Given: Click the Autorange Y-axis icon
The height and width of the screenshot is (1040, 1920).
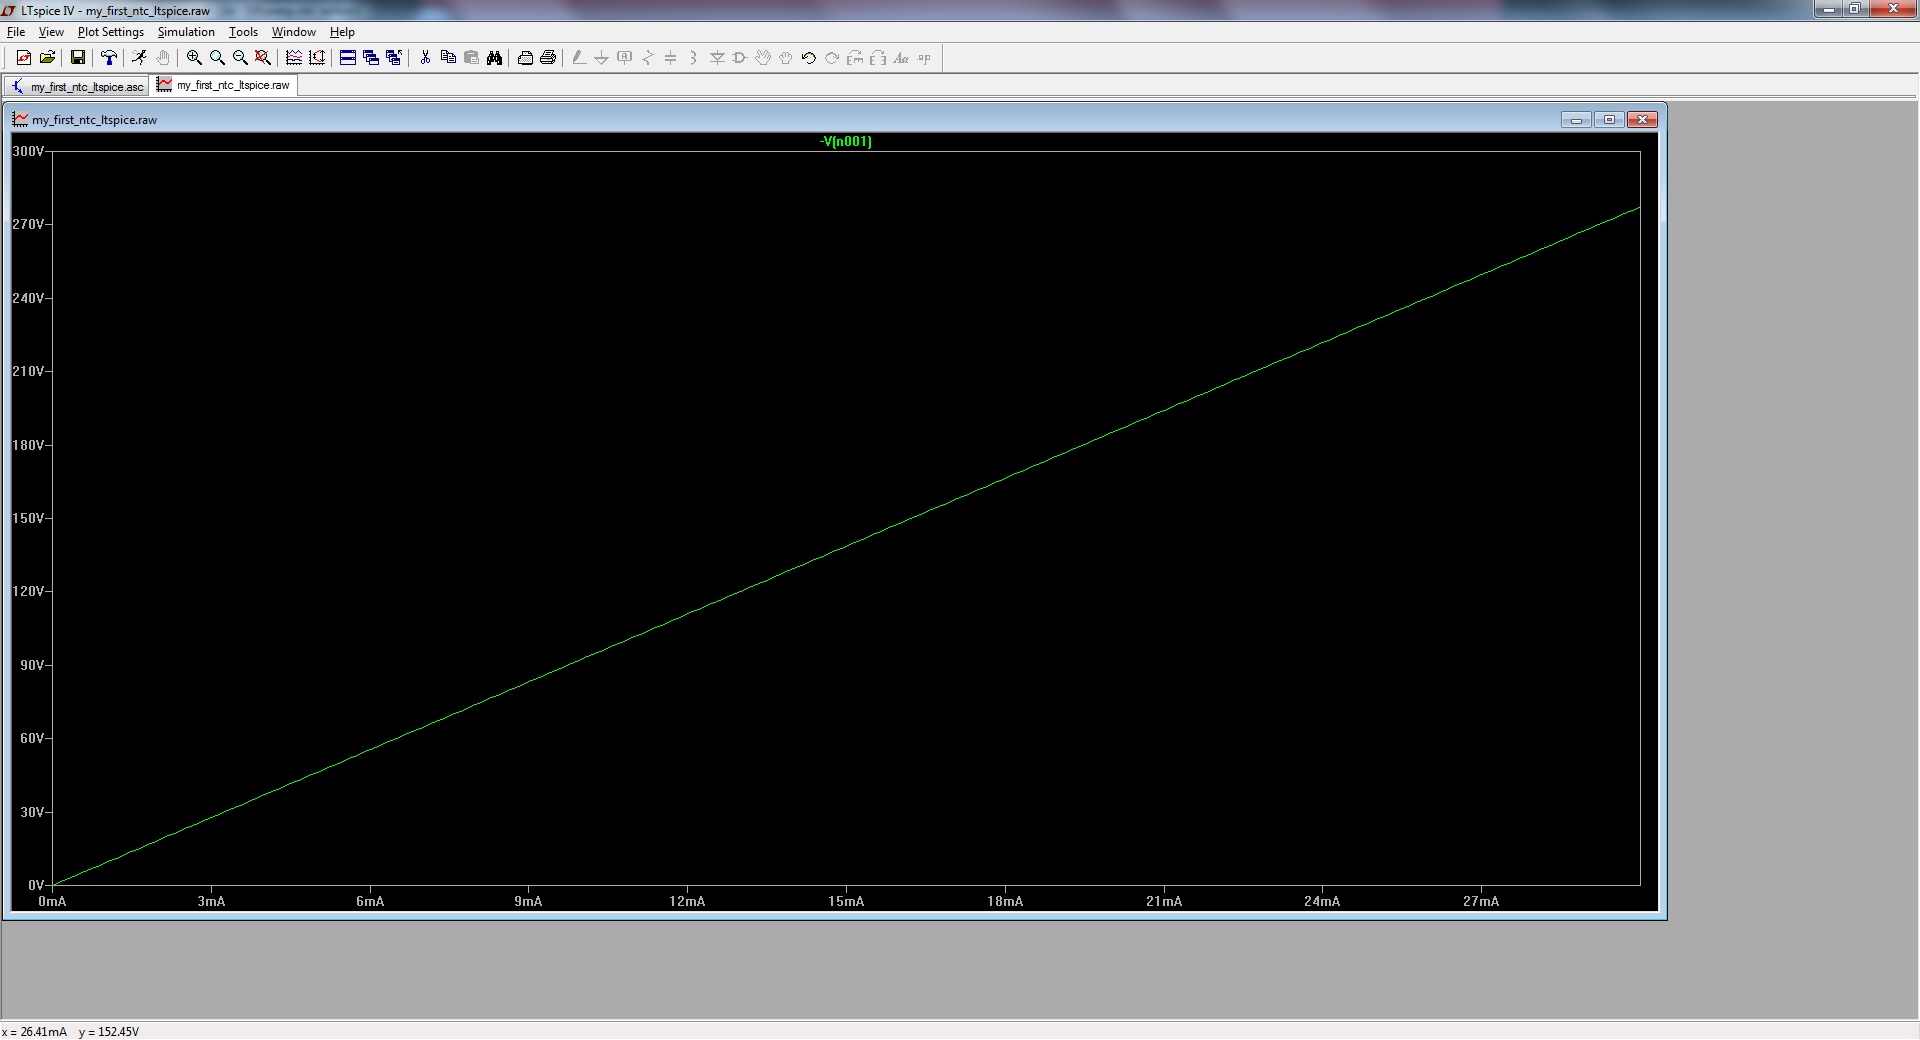Looking at the screenshot, I should [317, 58].
